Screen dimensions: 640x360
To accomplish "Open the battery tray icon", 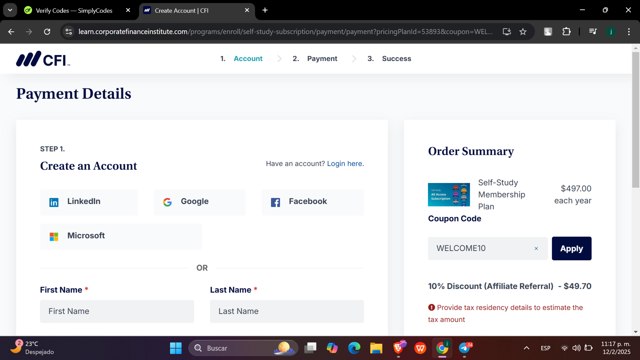I will coord(588,348).
